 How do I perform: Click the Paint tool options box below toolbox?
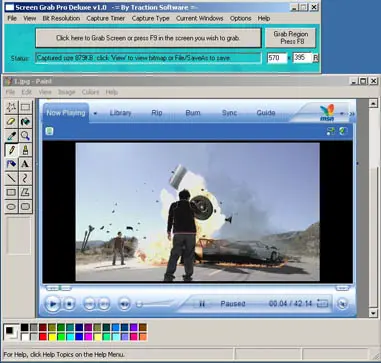click(19, 237)
